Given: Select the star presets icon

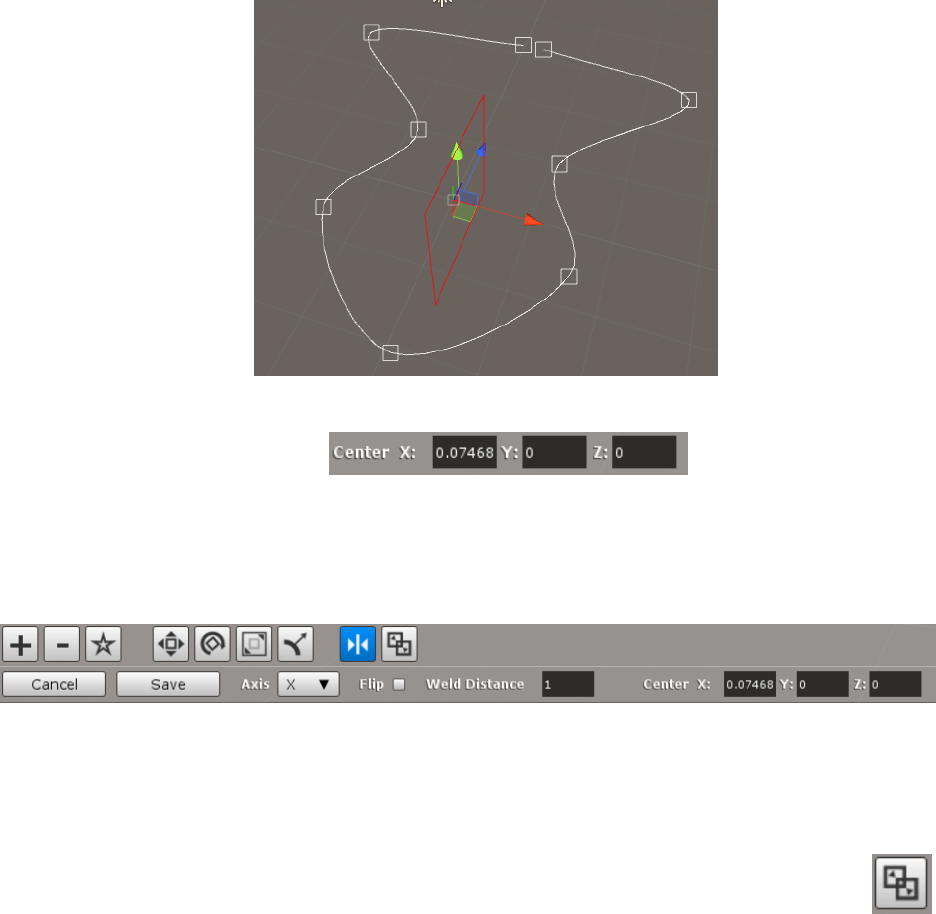Looking at the screenshot, I should (x=103, y=644).
